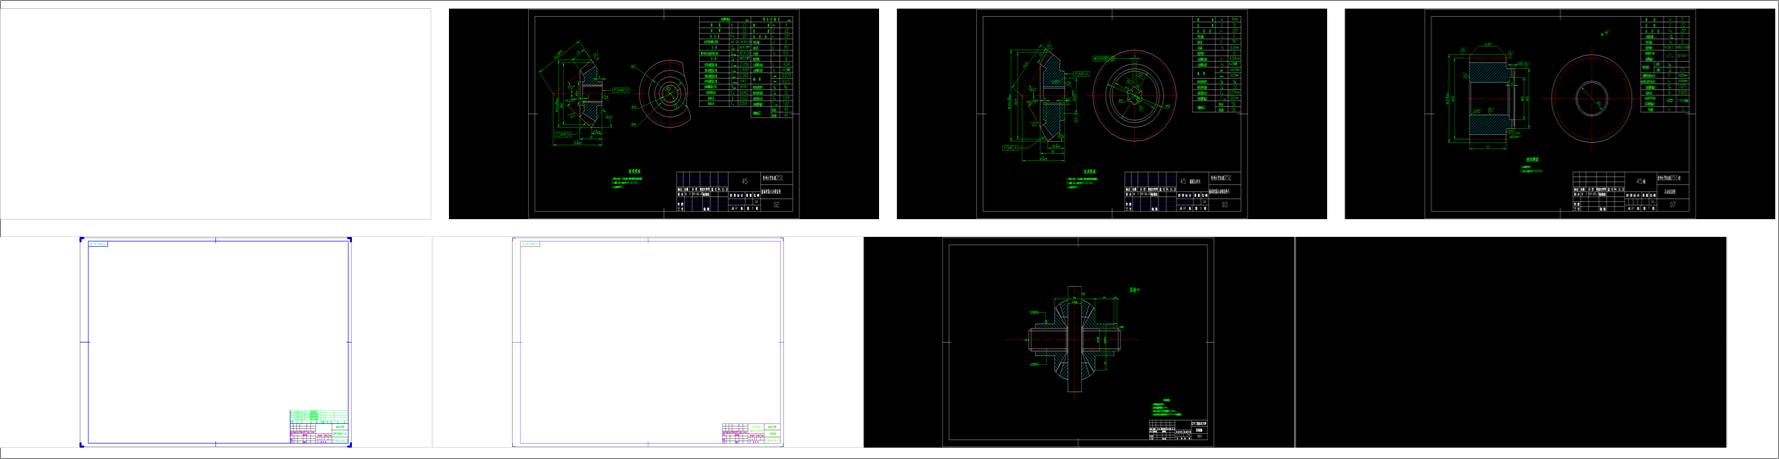
Task: Select the blank sheet with purple border frame
Action: (x=648, y=342)
